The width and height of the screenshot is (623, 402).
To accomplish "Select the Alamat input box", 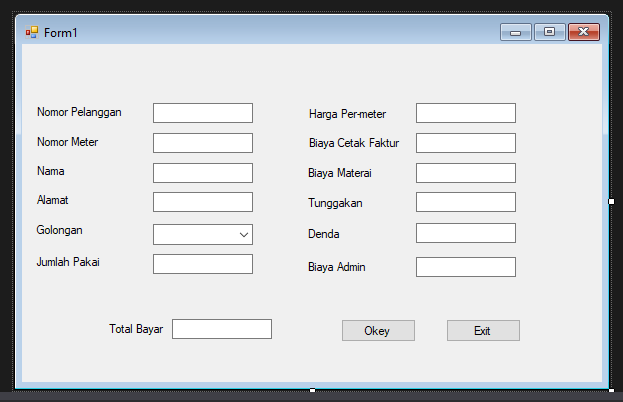I will 203,202.
